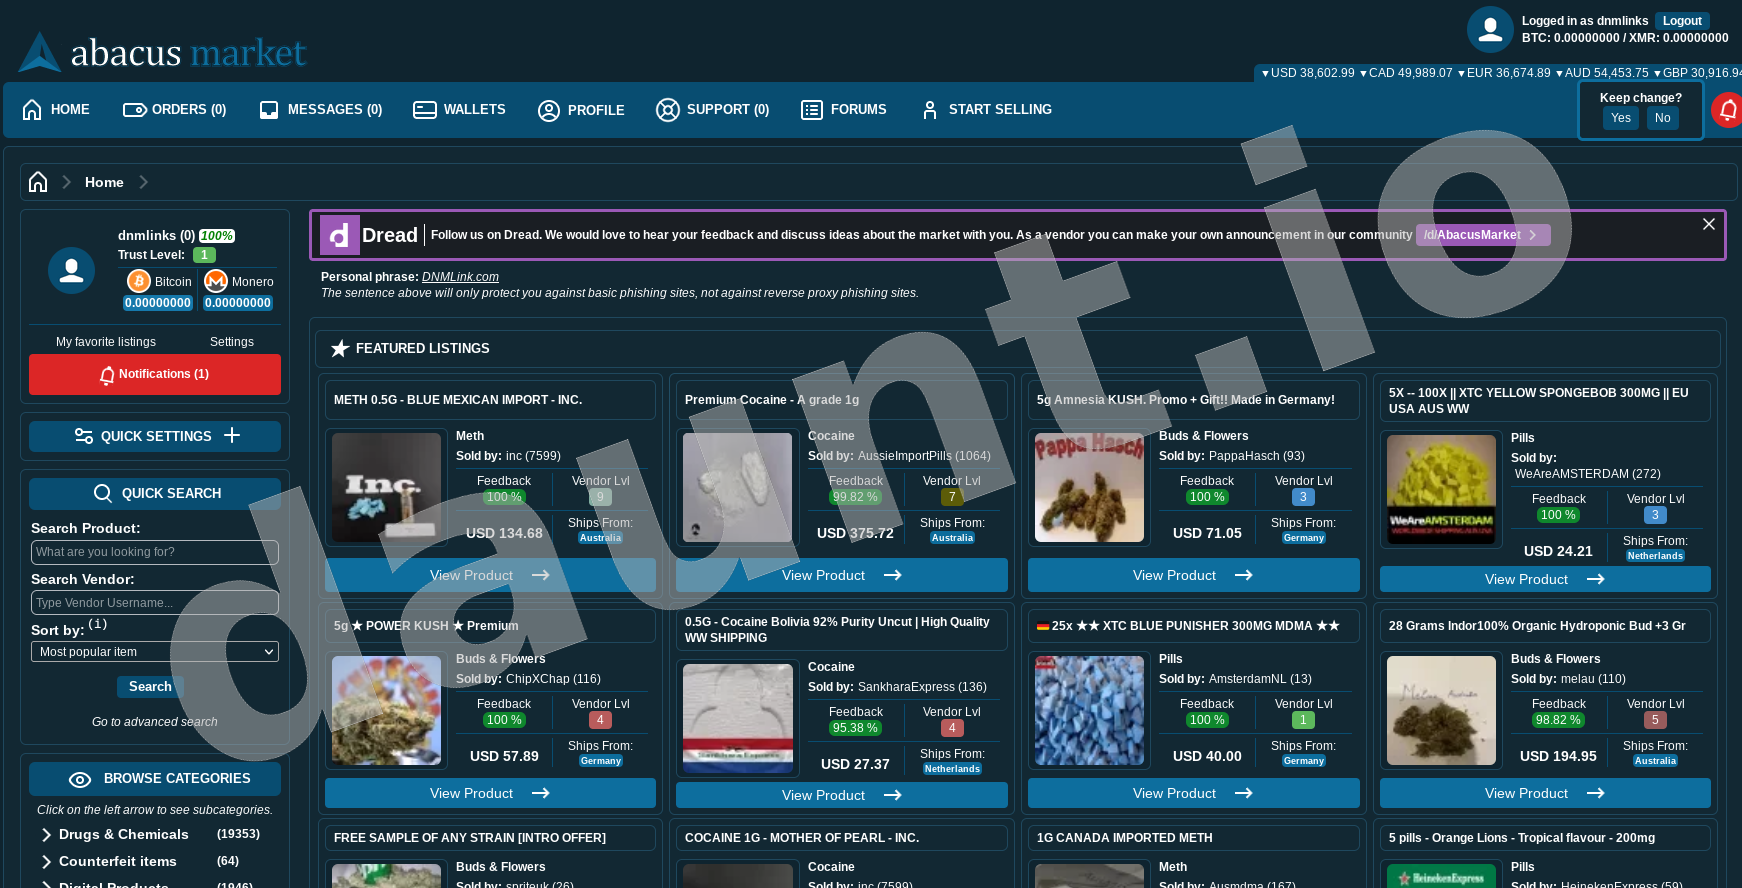Click the Notifications bell icon in sidebar
The image size is (1742, 888).
coord(107,375)
